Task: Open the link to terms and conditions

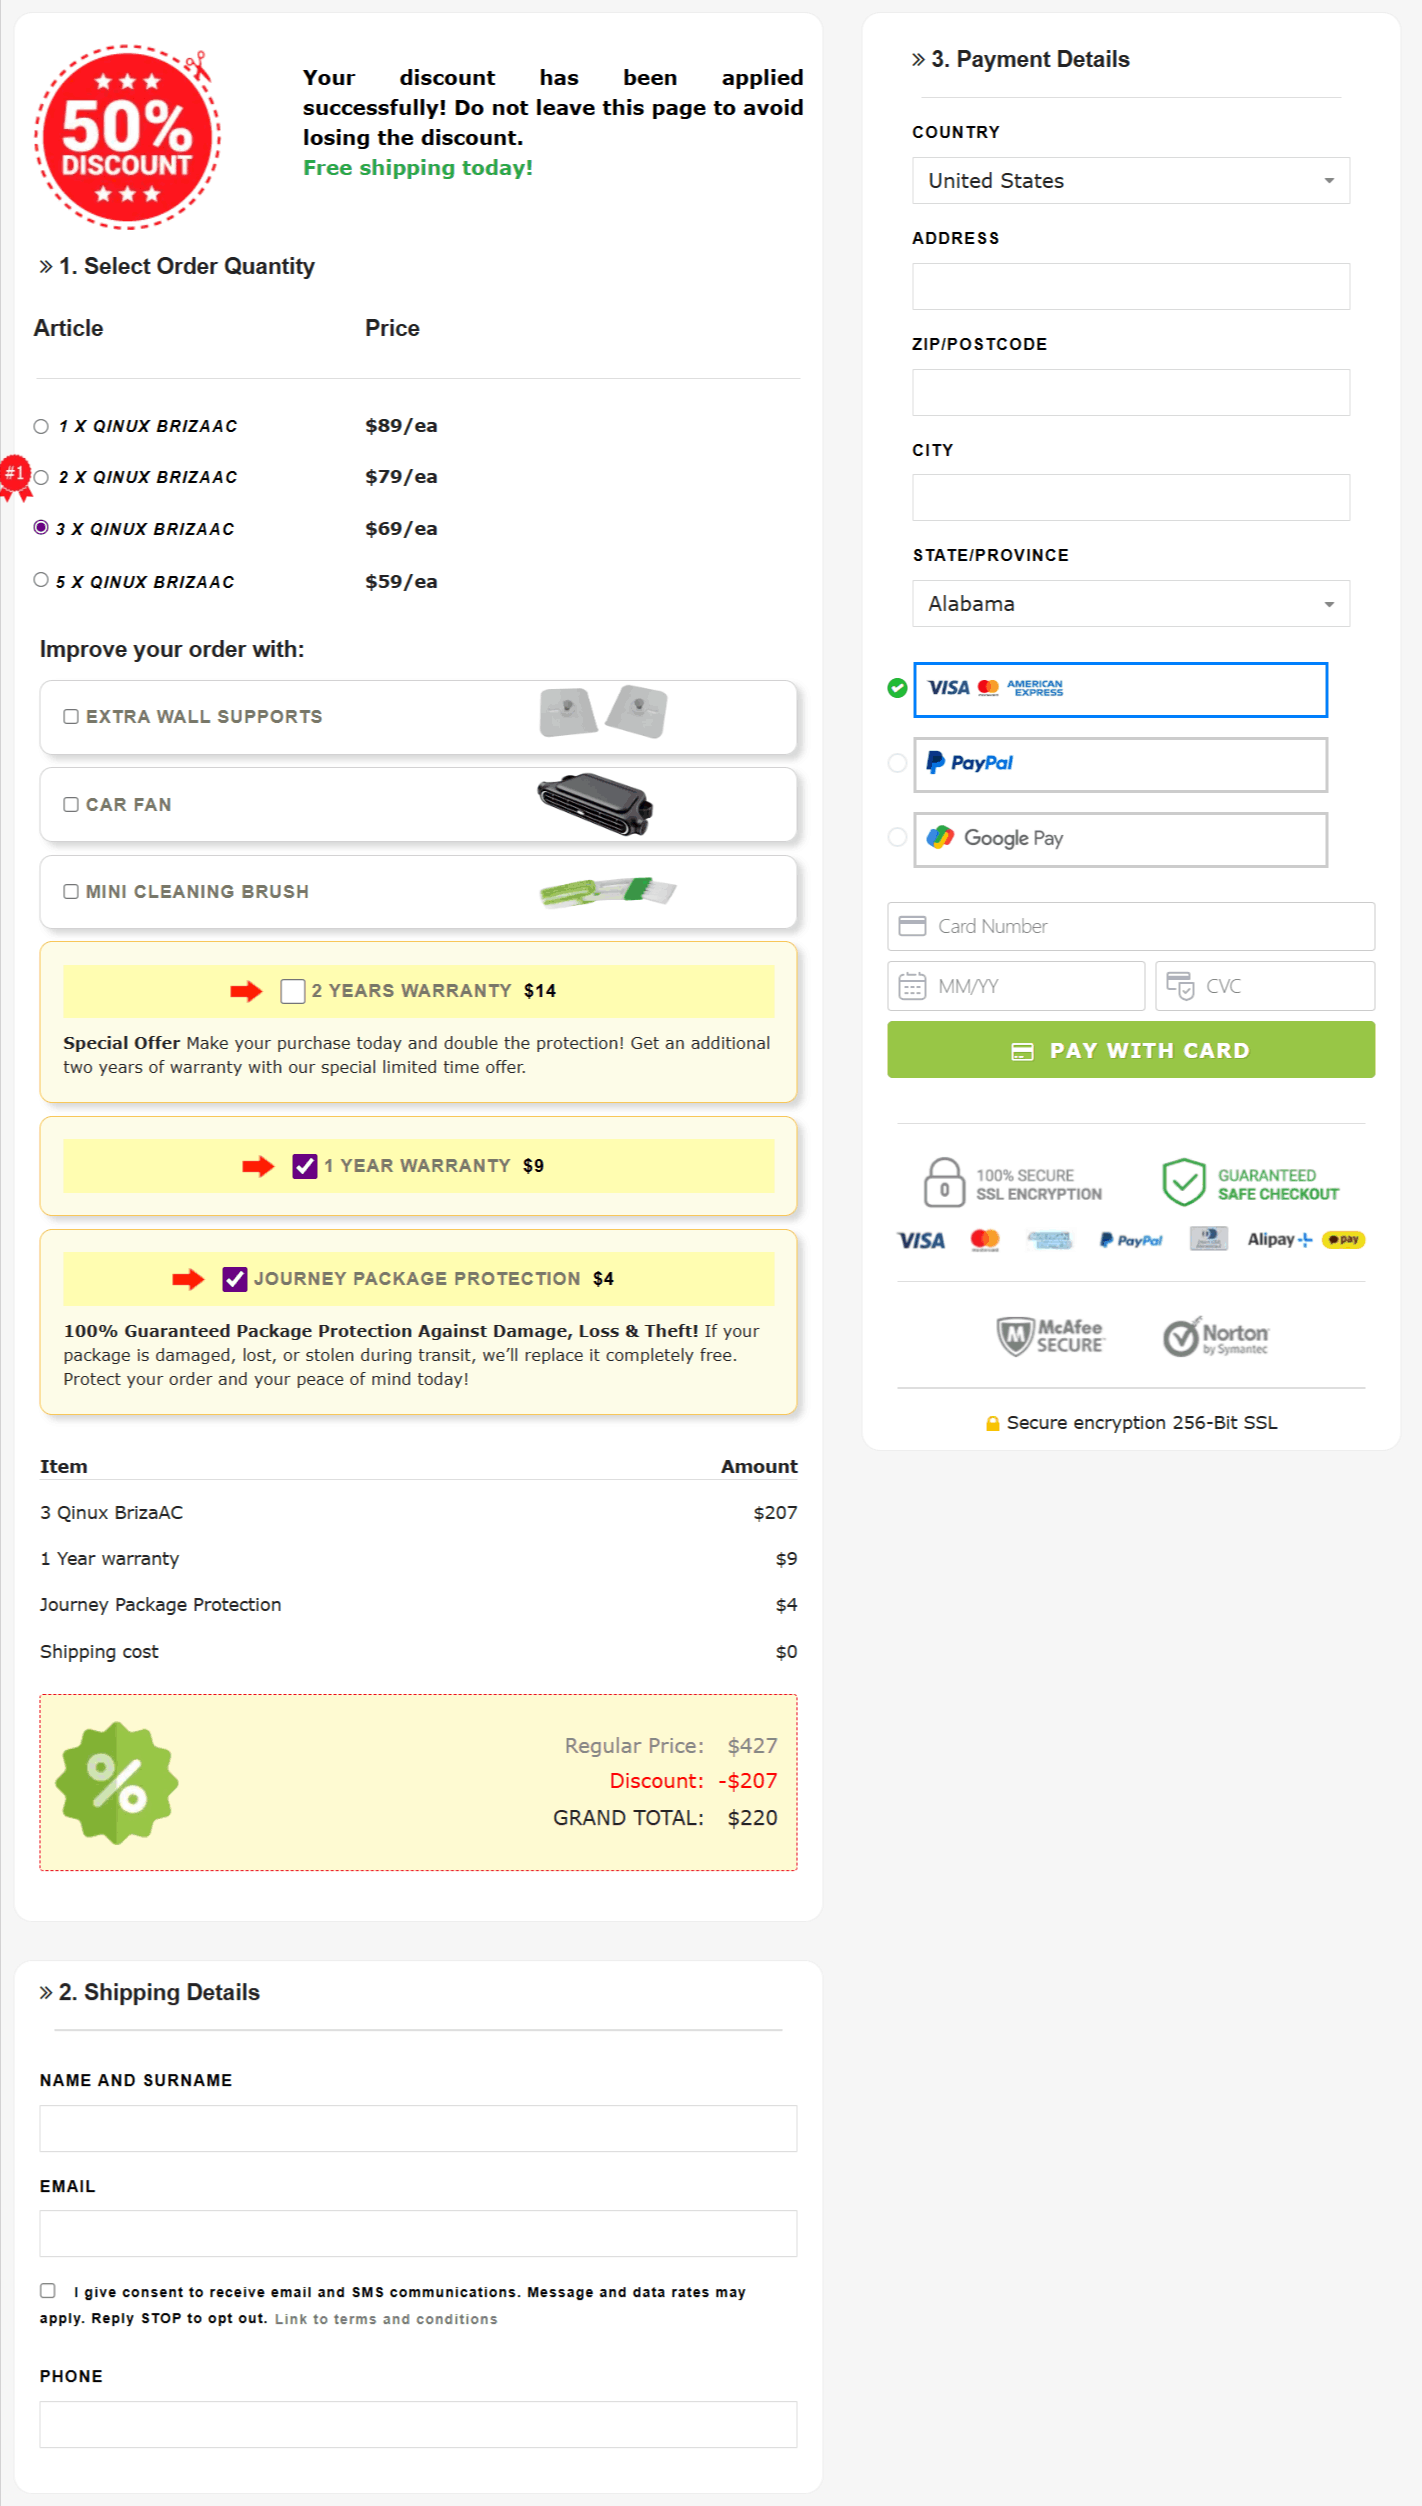Action: coord(385,2318)
